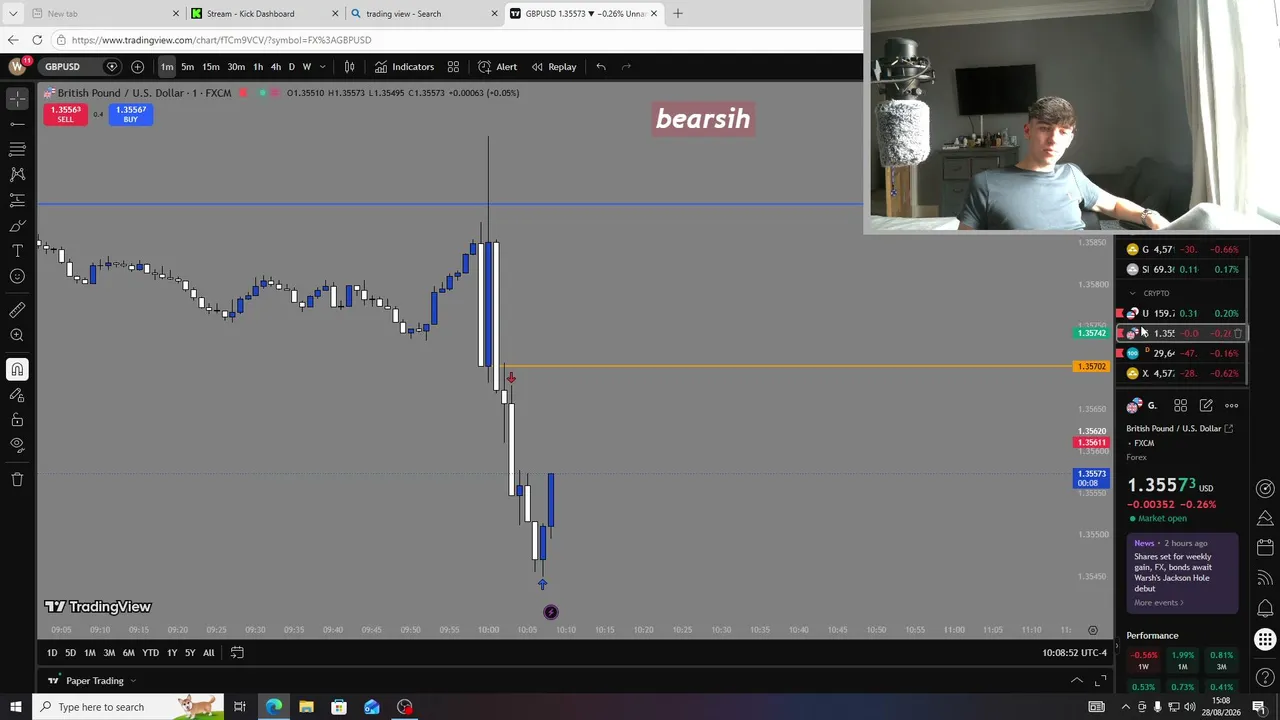This screenshot has width=1280, height=720.
Task: Open the user profile avatar menu
Action: pos(17,67)
